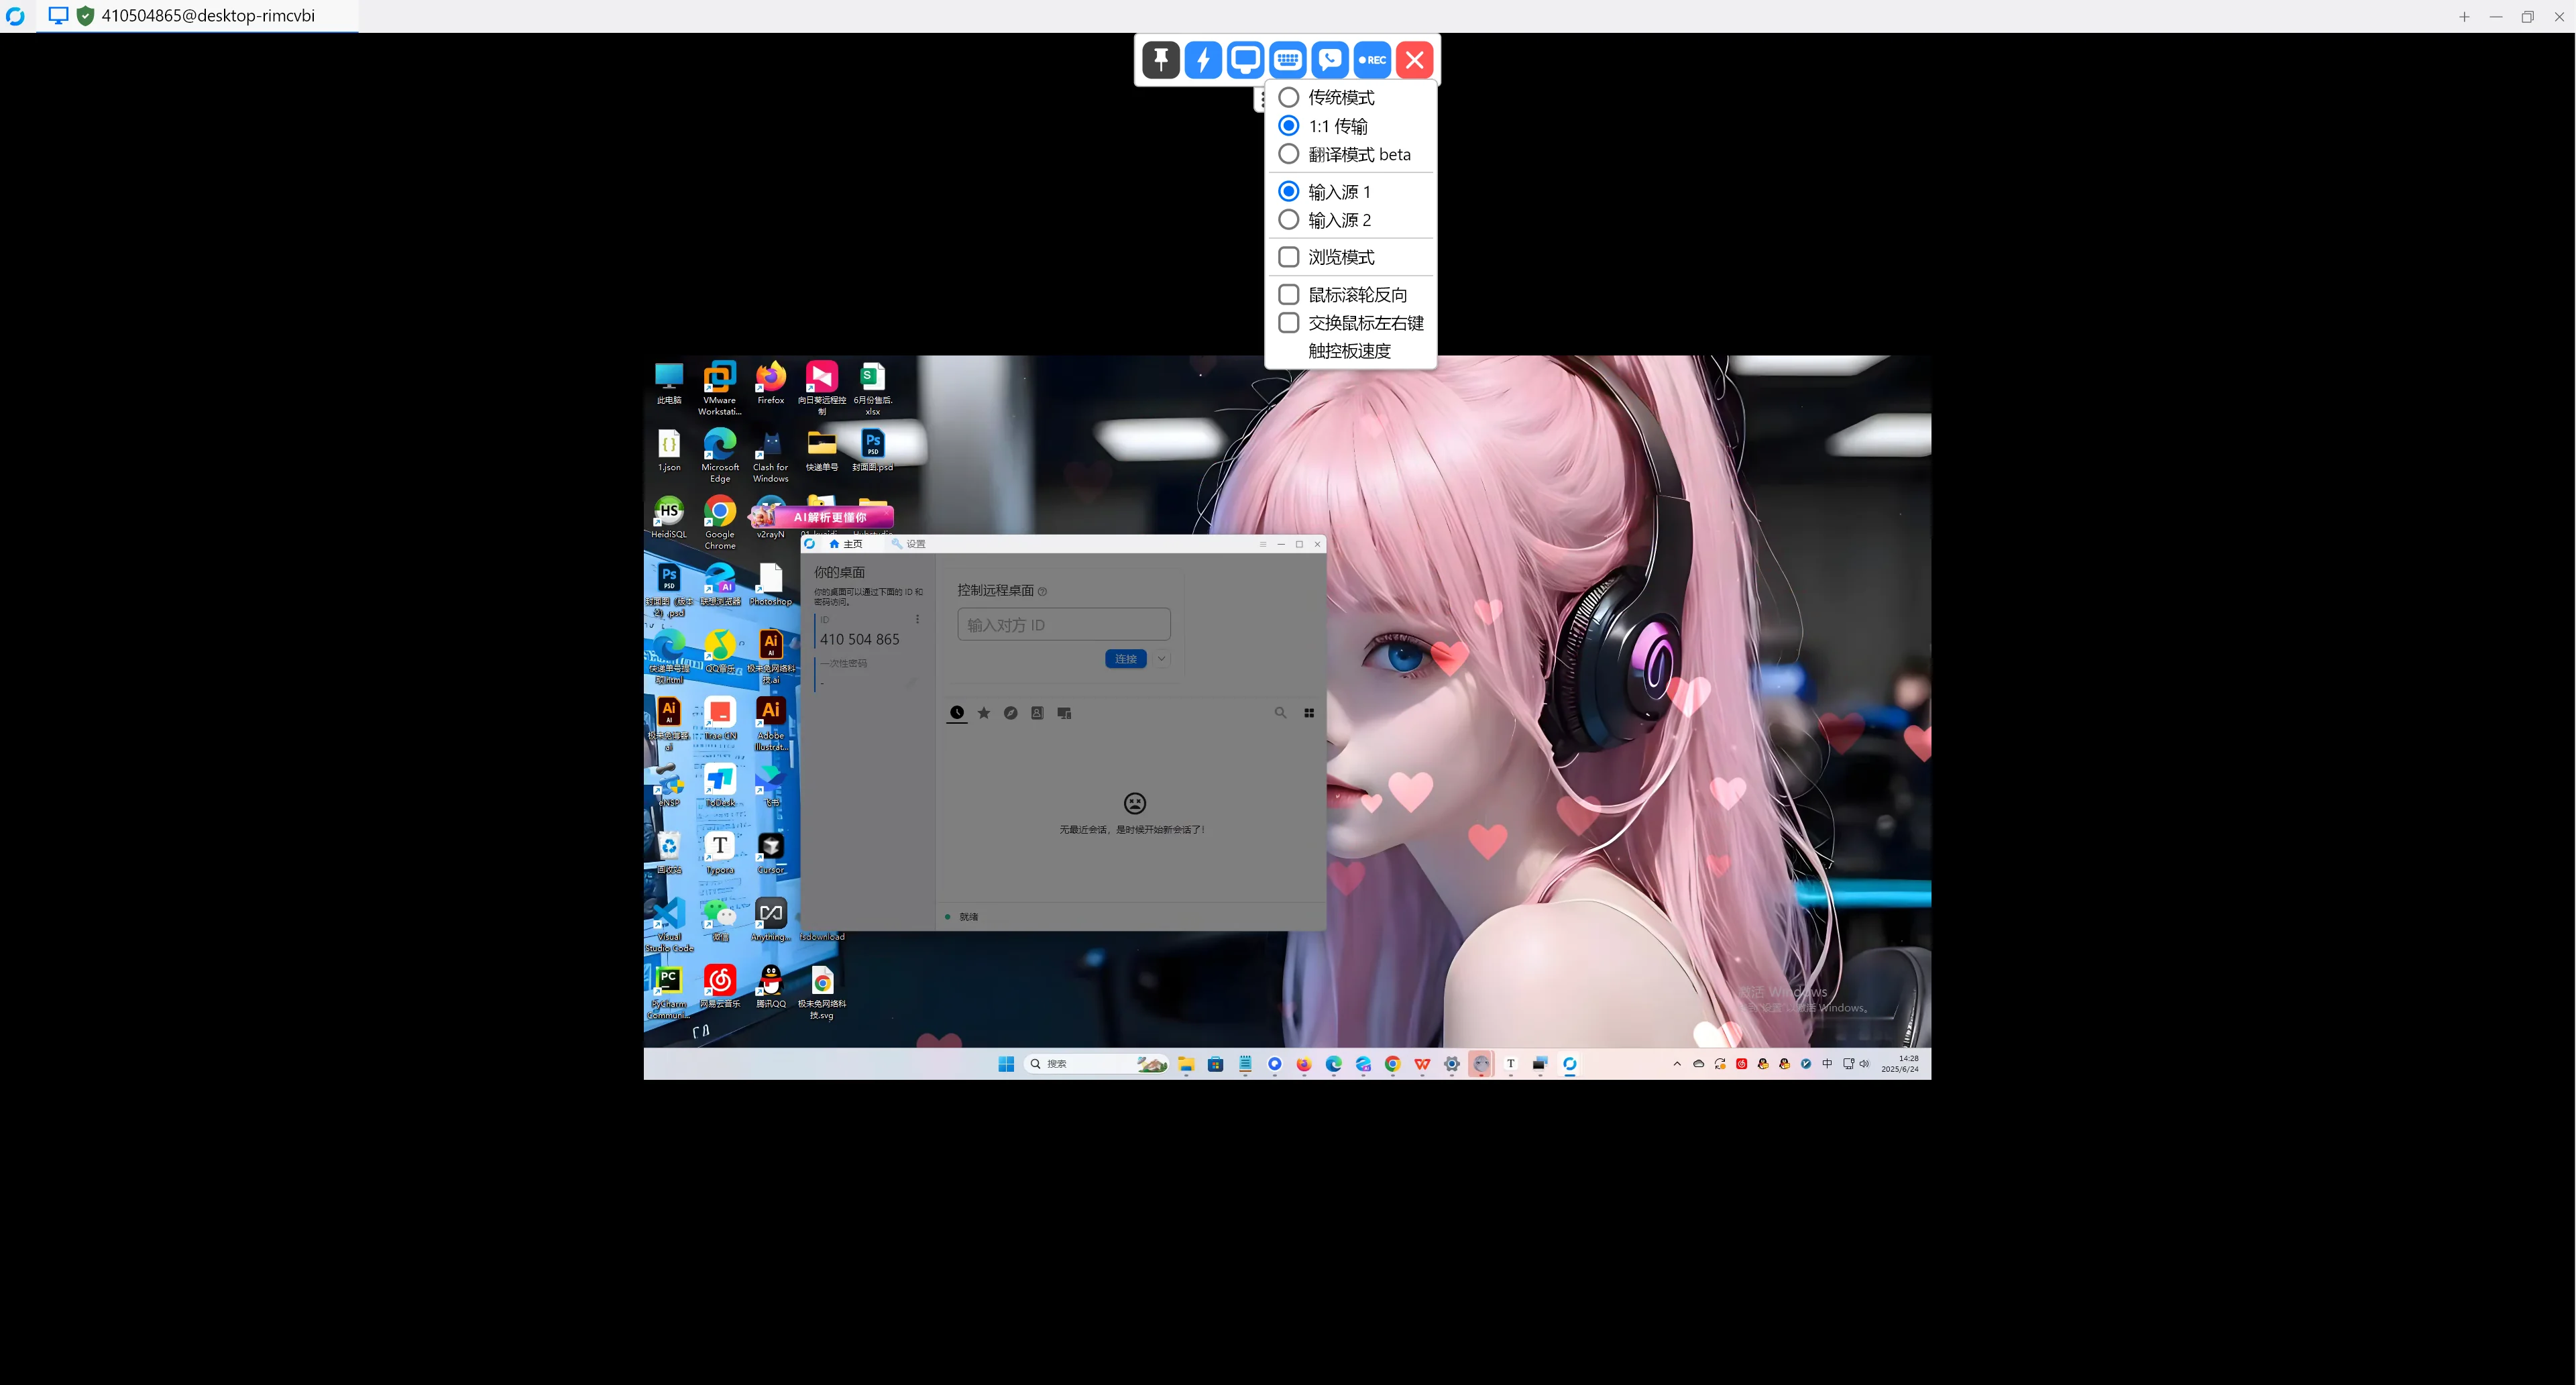
Task: Click the 腾讯QQ desktop icon
Action: tap(770, 987)
